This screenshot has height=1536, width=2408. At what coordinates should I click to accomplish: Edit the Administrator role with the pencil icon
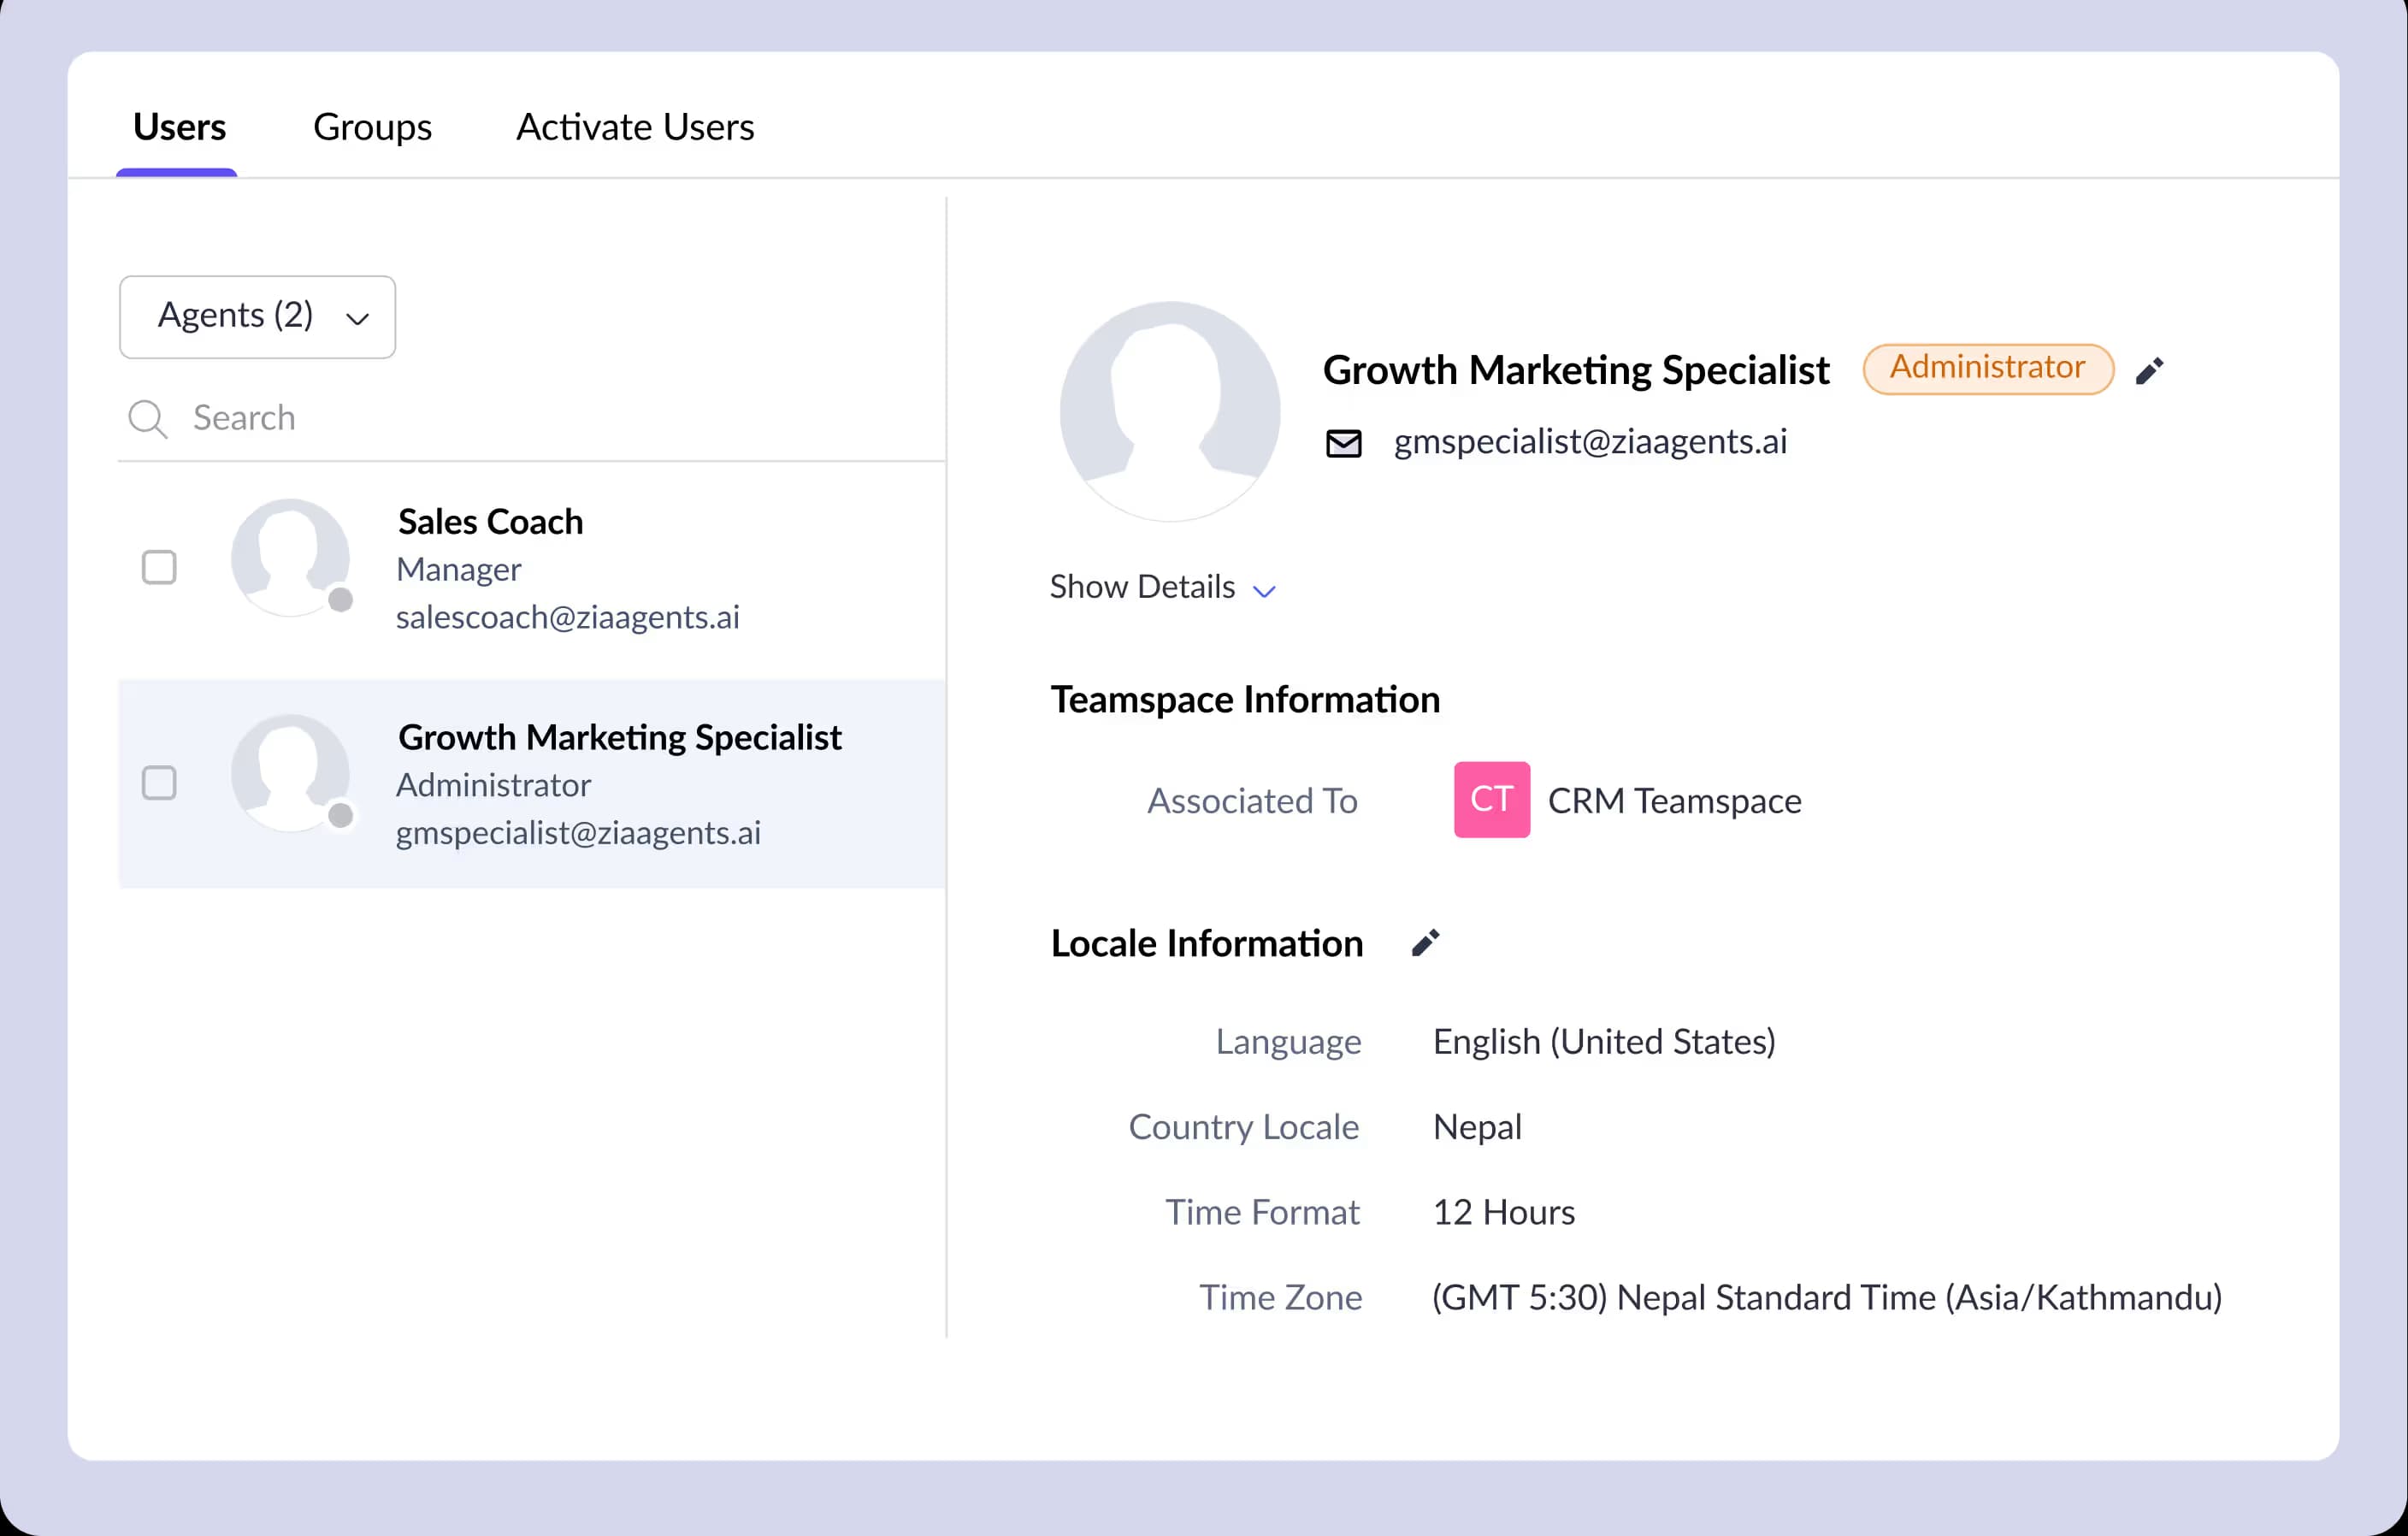(2149, 371)
